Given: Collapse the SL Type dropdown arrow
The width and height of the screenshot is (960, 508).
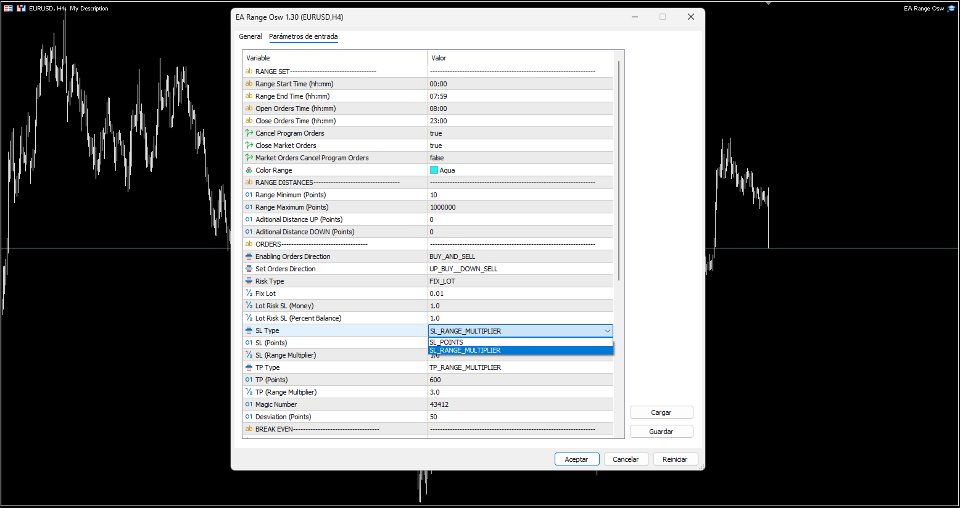Looking at the screenshot, I should pos(607,331).
